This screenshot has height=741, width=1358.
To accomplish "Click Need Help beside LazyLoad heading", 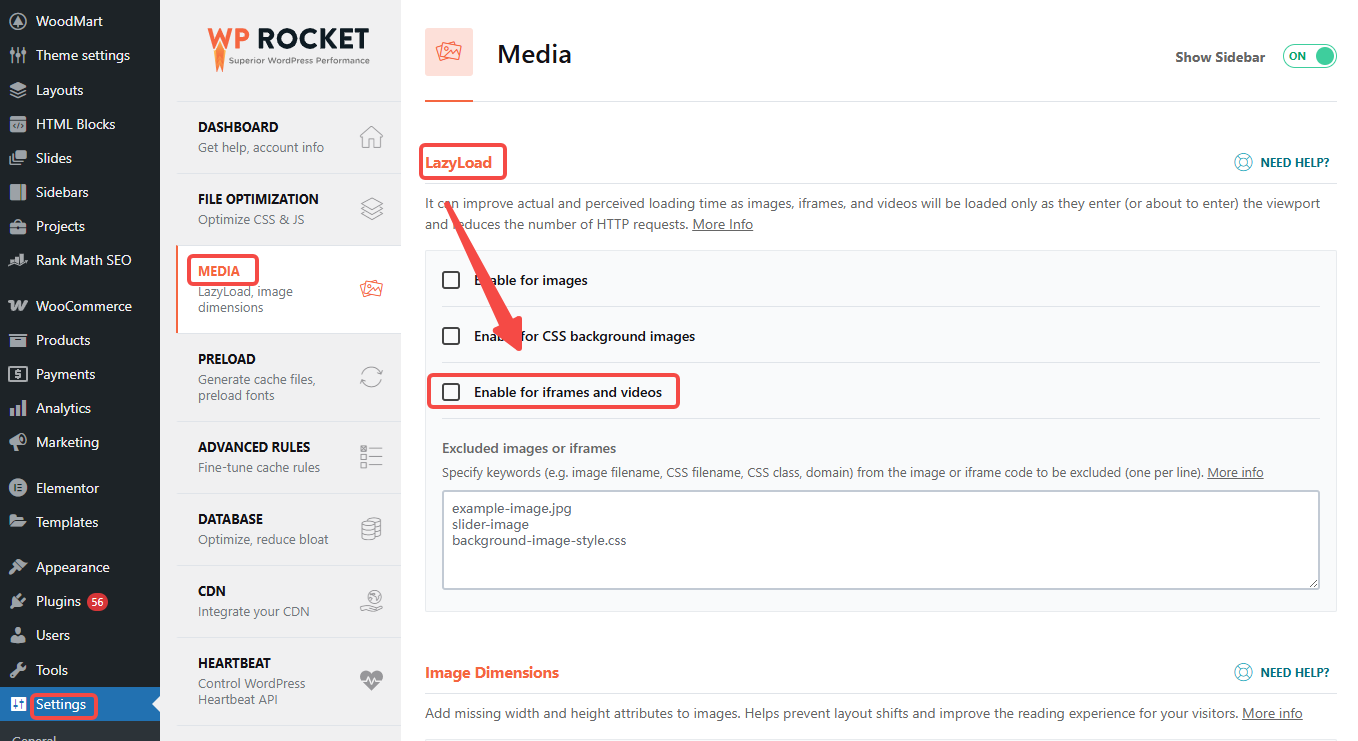I will (x=1282, y=162).
